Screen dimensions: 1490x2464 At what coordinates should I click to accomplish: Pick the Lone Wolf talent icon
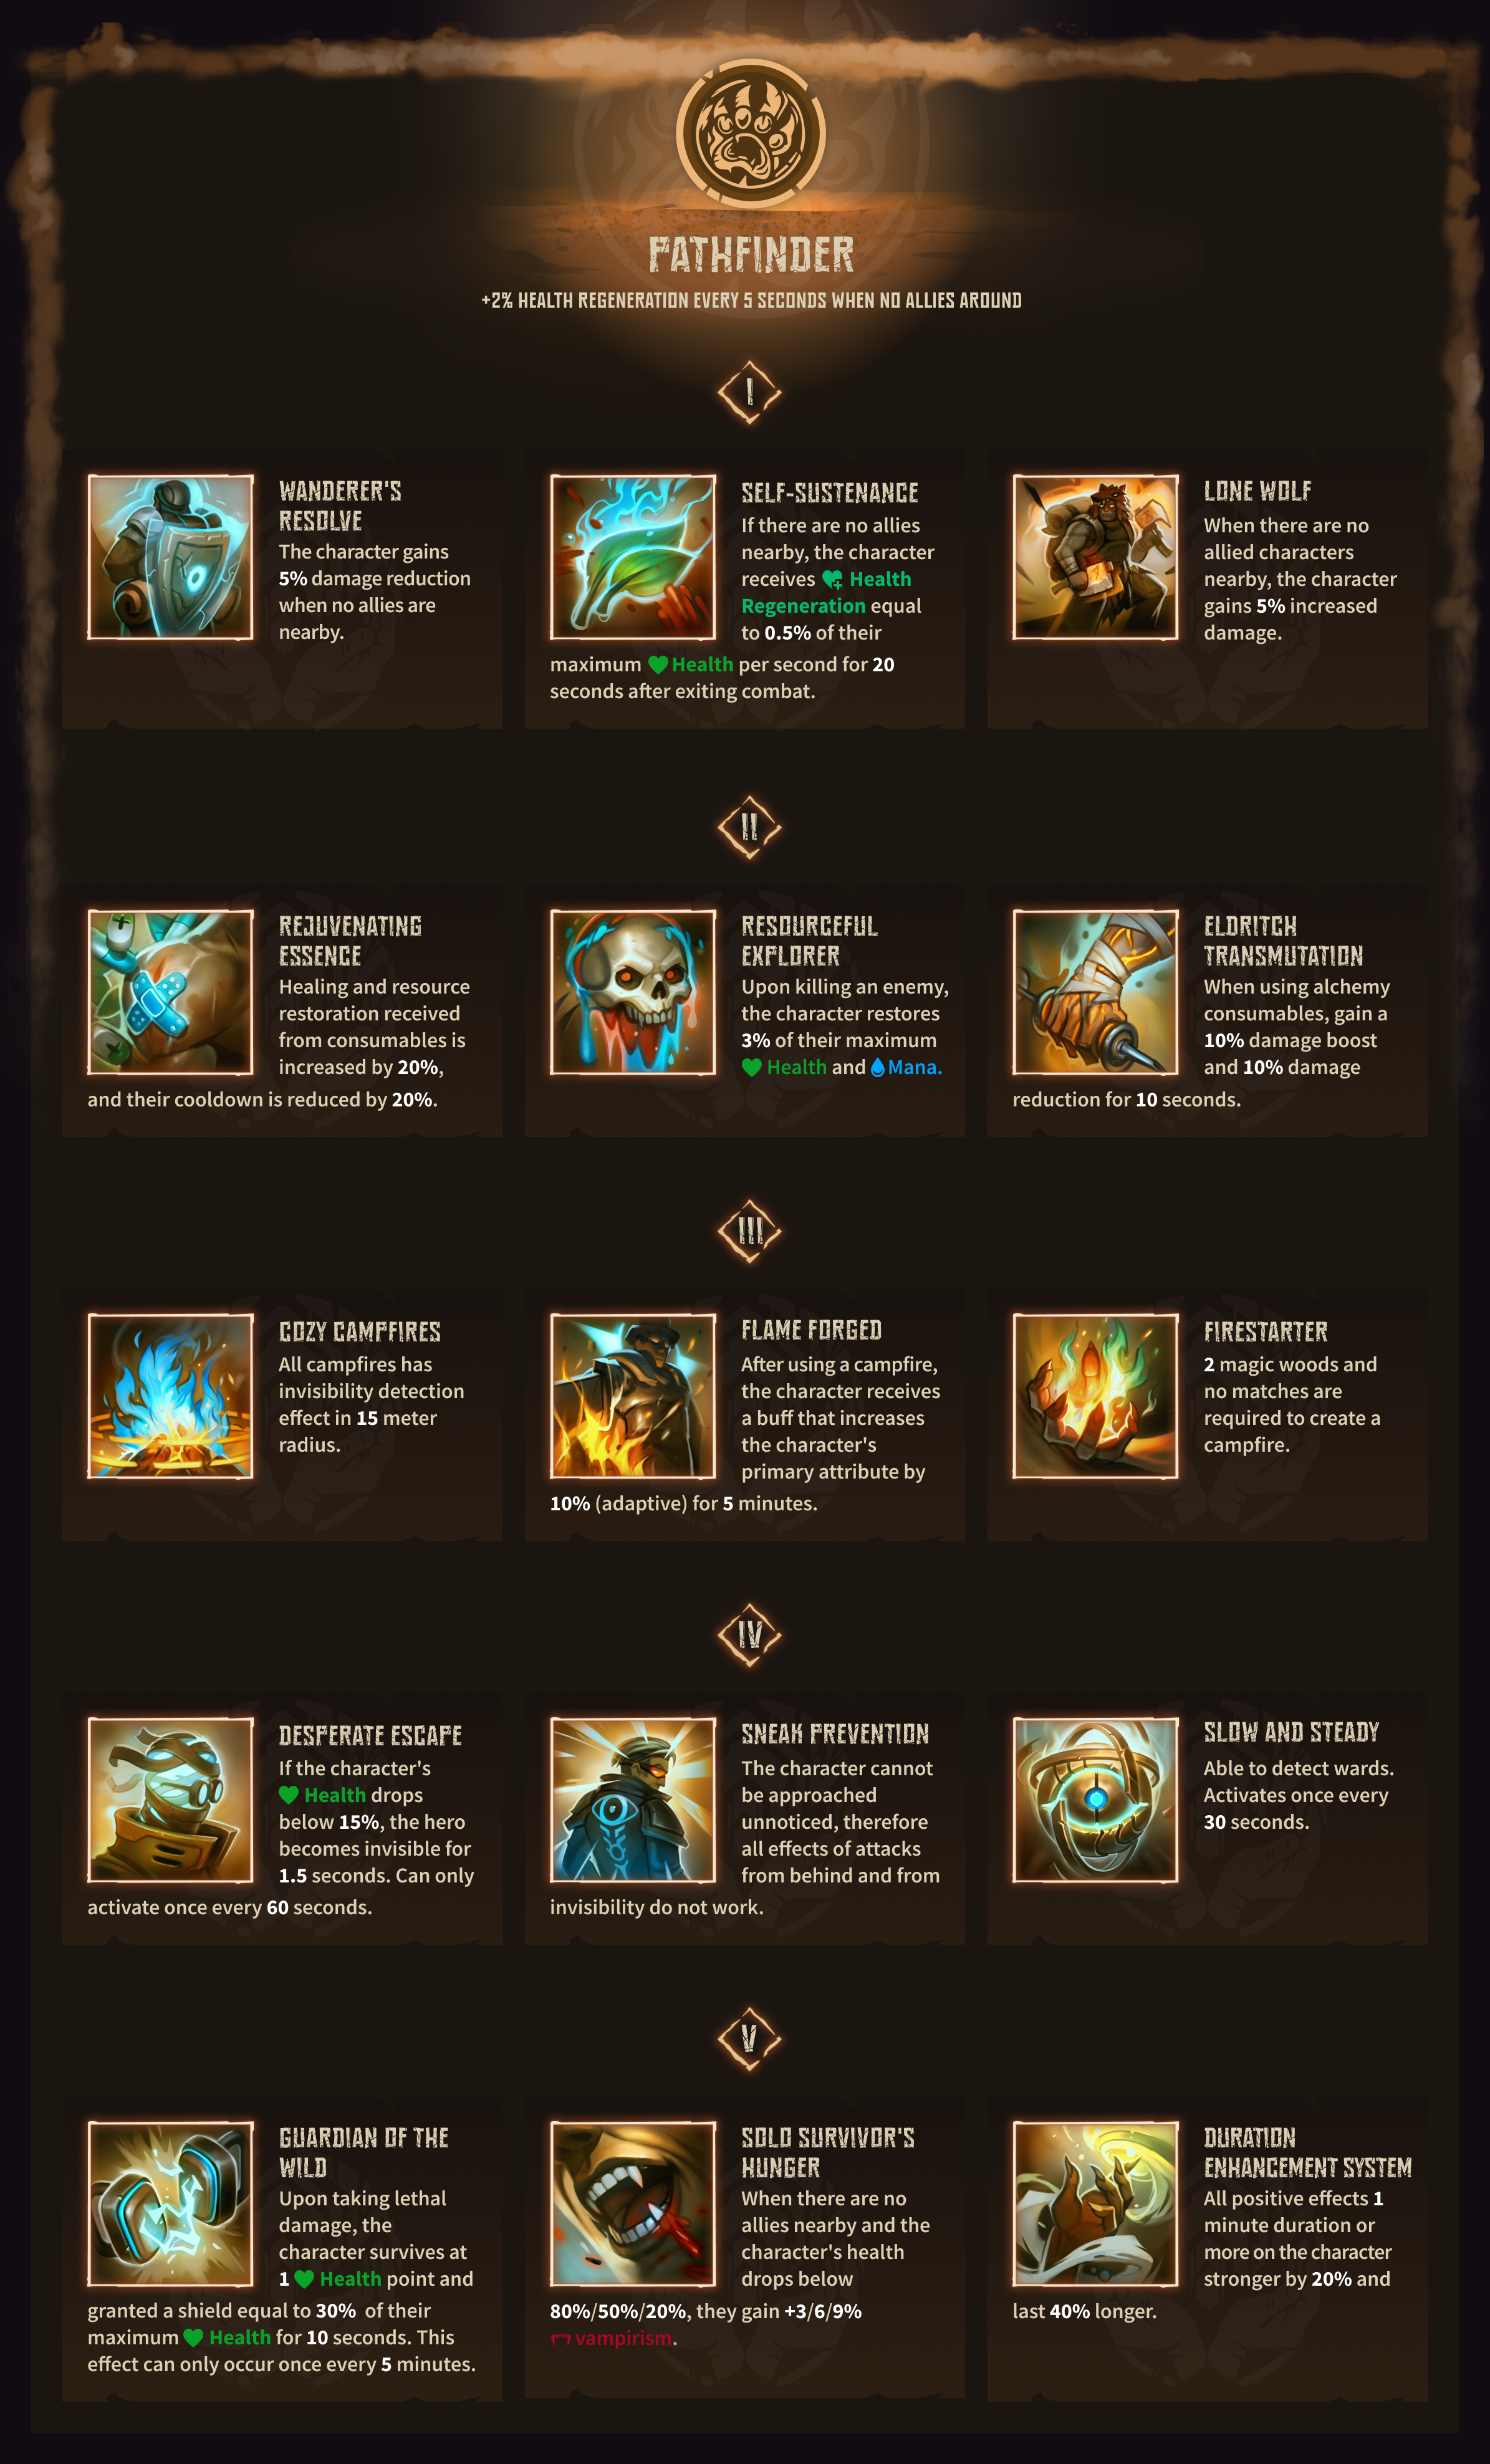pyautogui.click(x=1095, y=557)
